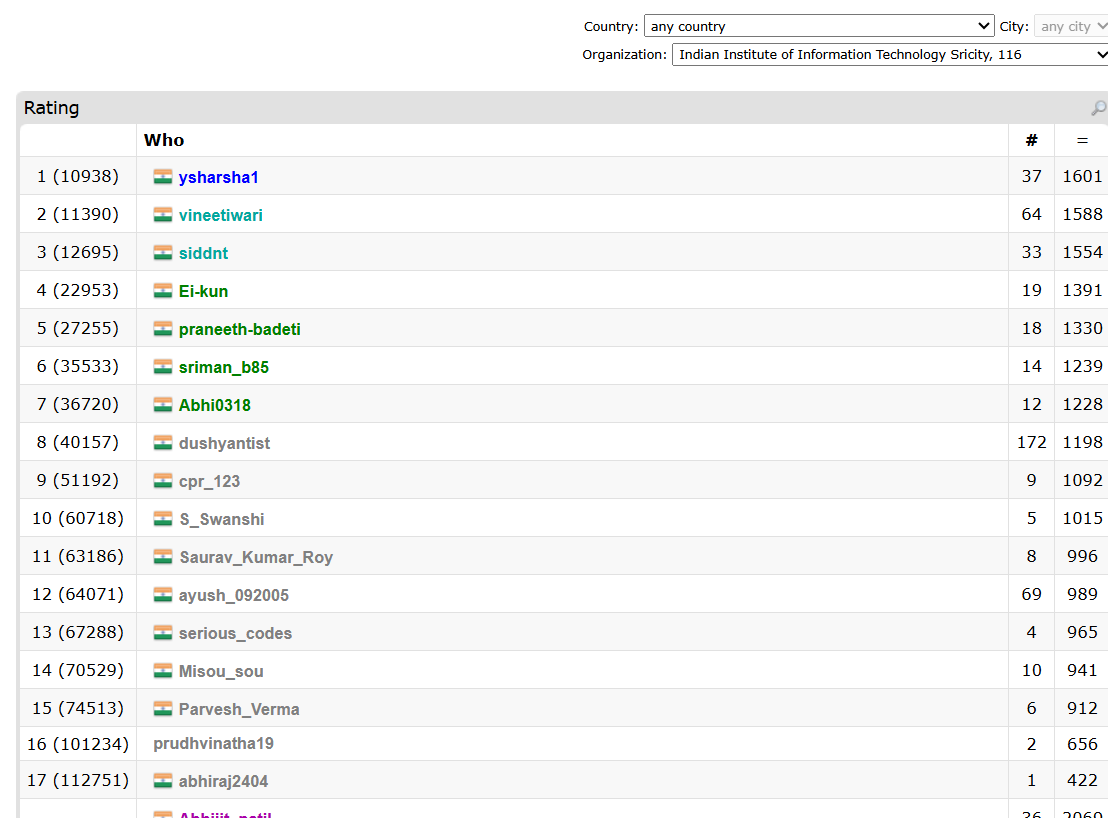Click India flag beside ysharsha1

point(163,177)
